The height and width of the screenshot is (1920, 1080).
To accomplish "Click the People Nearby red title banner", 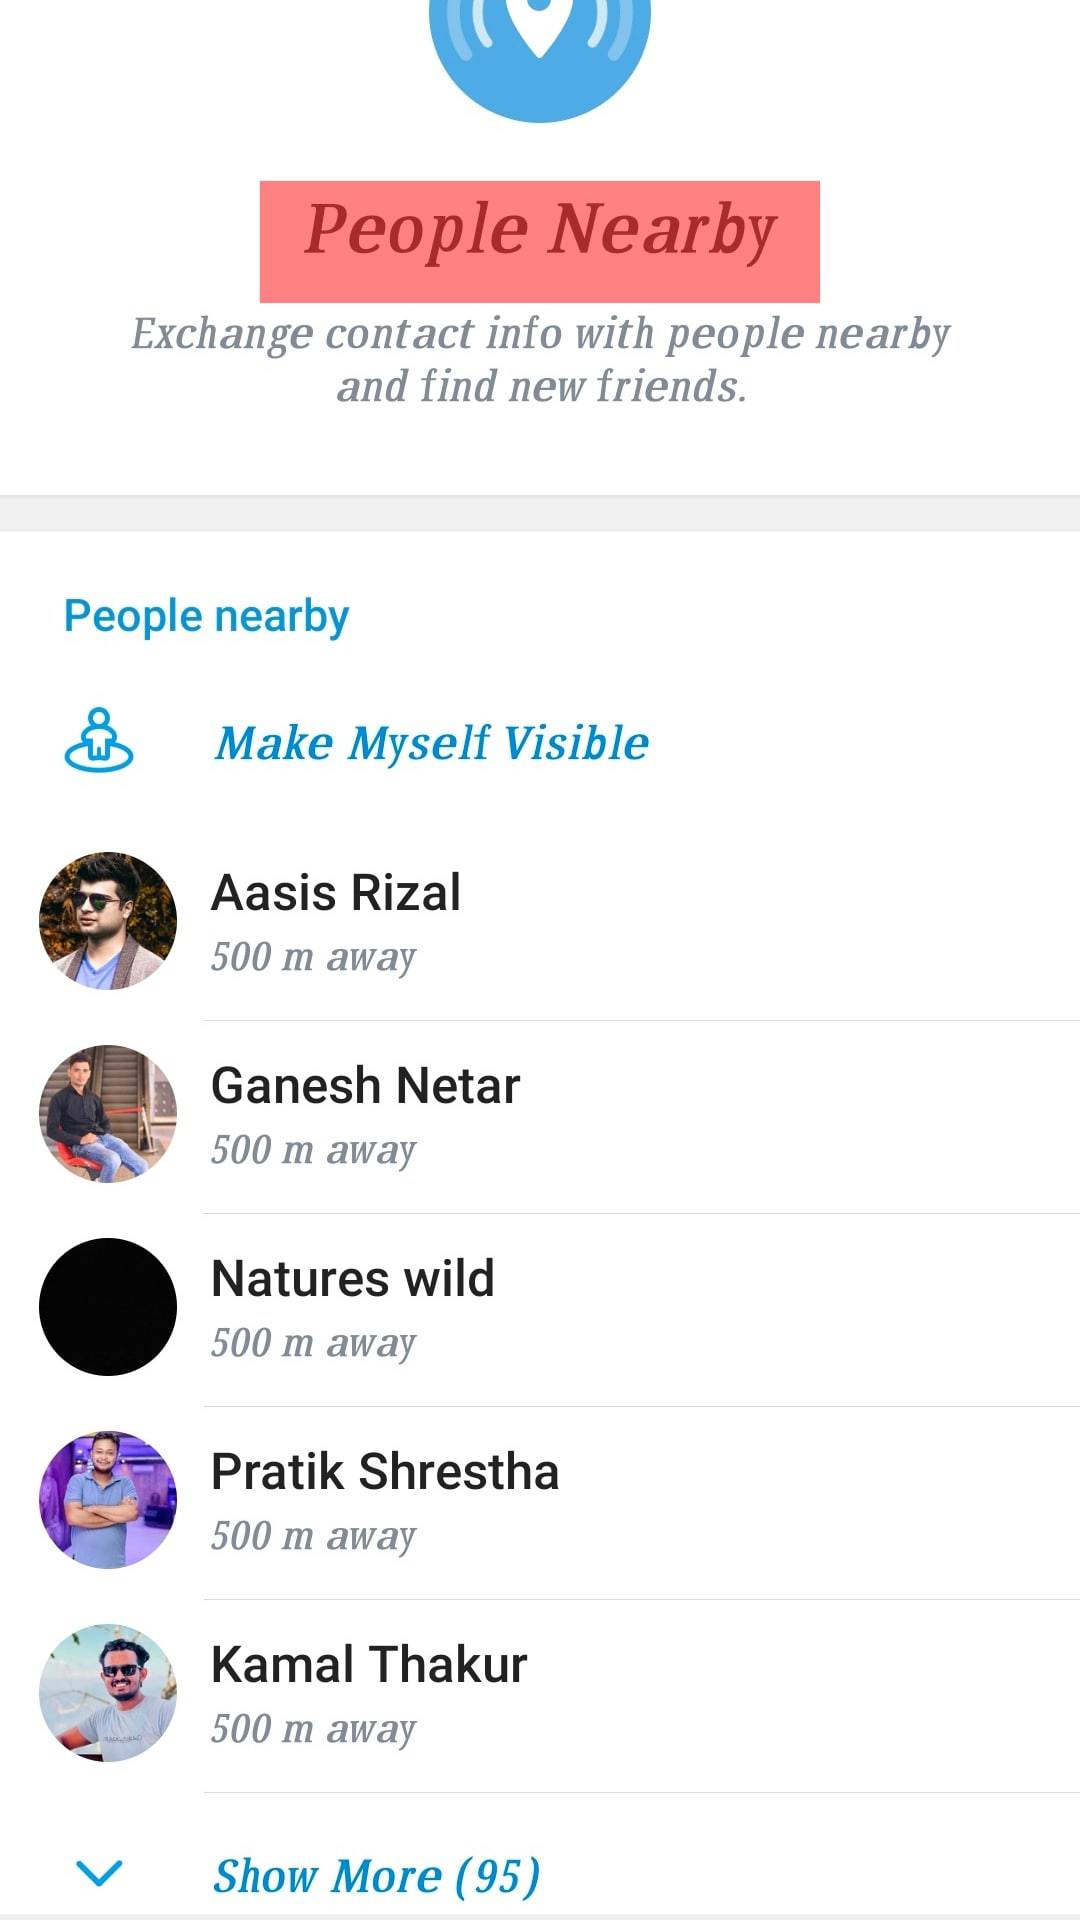I will coord(540,241).
